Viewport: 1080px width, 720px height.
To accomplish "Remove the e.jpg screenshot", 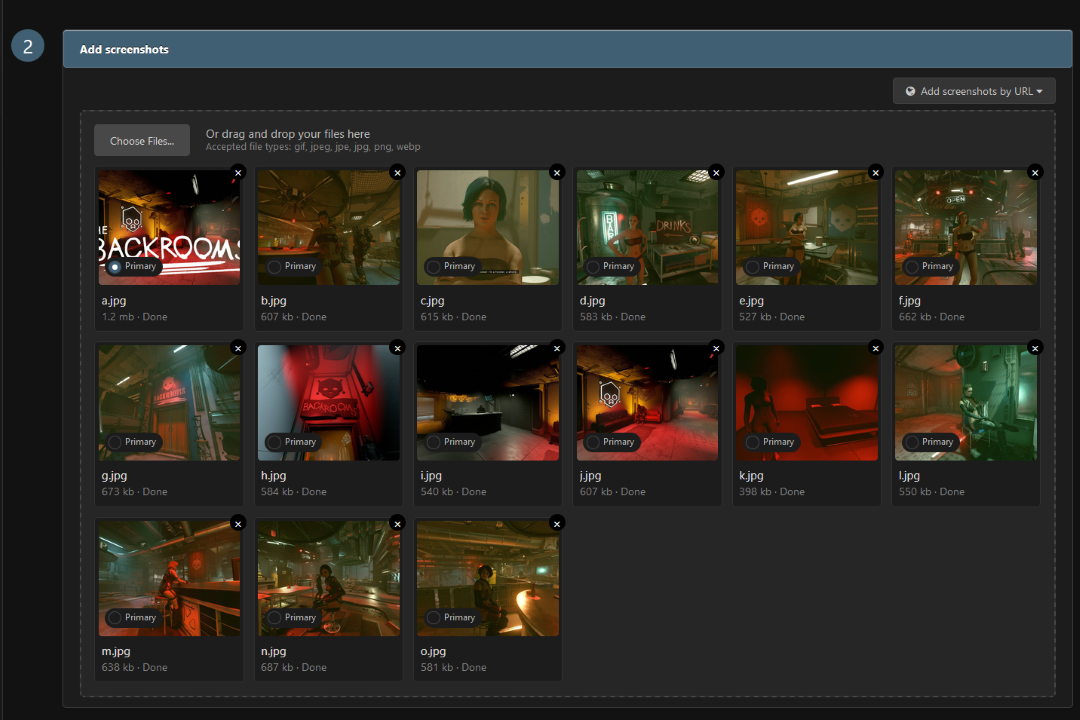I will click(x=876, y=172).
